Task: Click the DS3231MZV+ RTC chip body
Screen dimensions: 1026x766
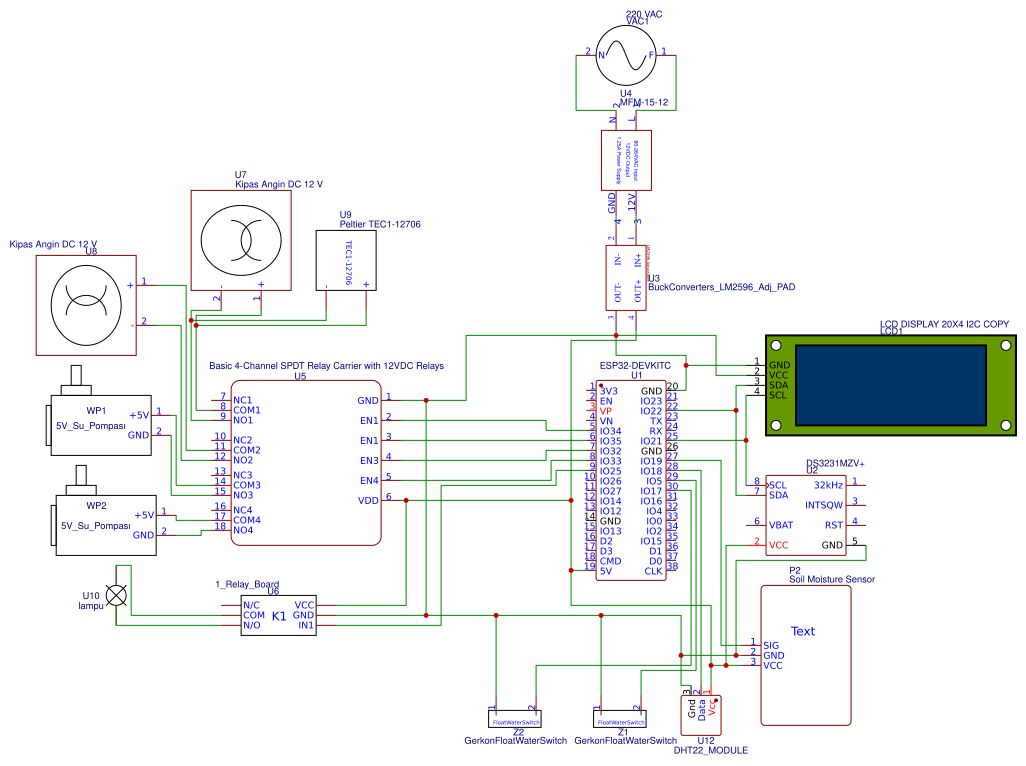Action: pos(805,515)
